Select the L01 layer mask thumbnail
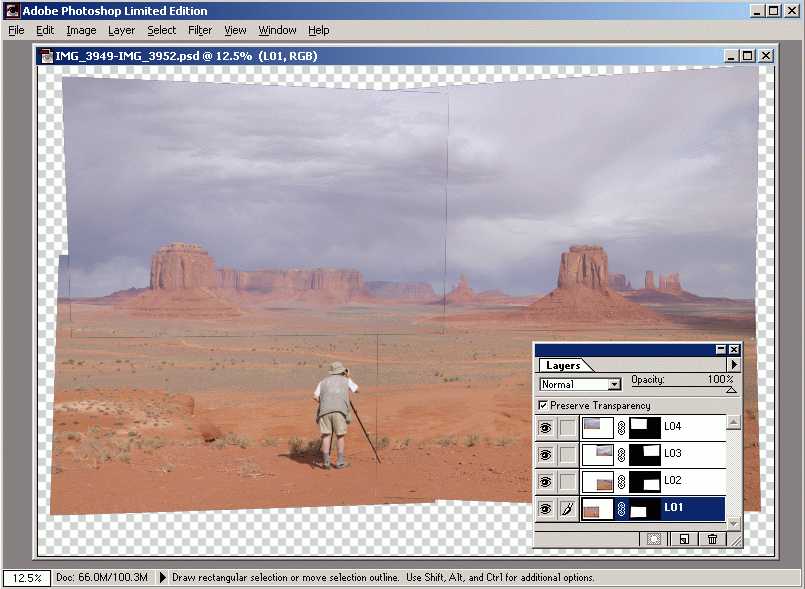The width and height of the screenshot is (805, 589). (x=645, y=509)
